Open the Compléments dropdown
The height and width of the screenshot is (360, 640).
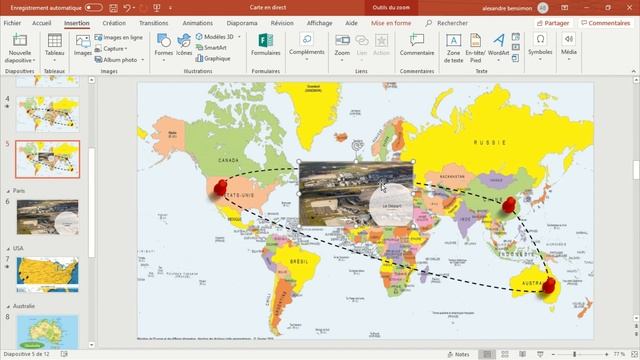[307, 47]
